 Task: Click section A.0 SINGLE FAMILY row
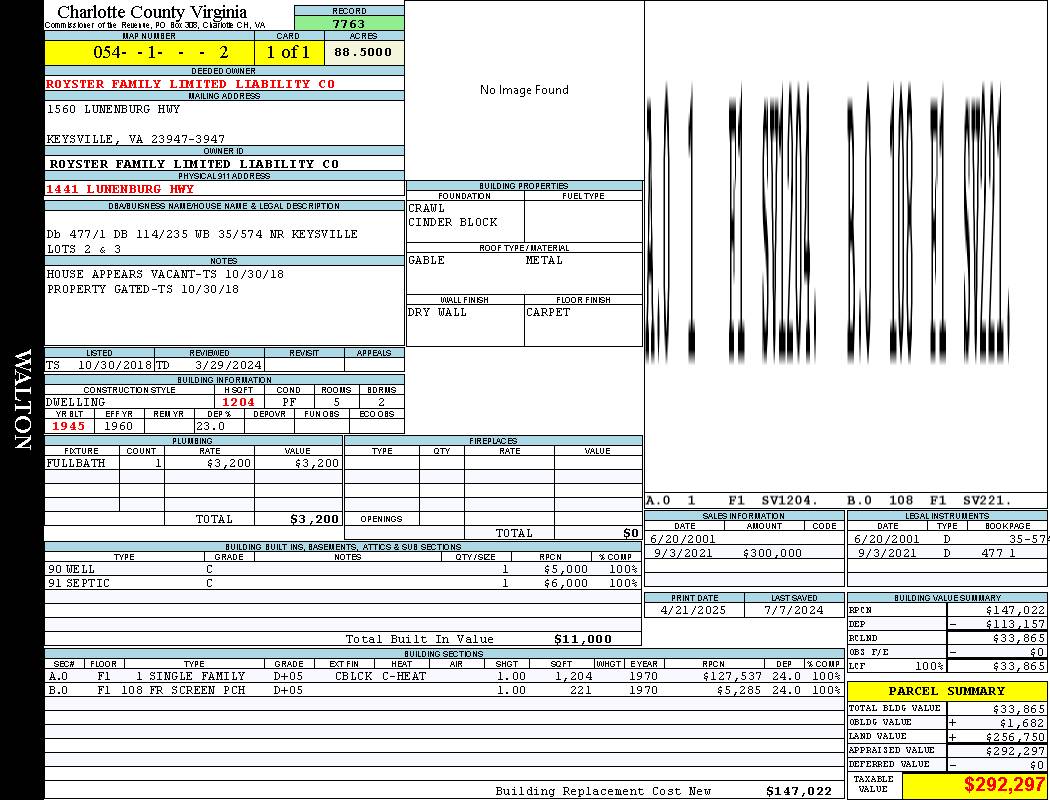(x=444, y=677)
